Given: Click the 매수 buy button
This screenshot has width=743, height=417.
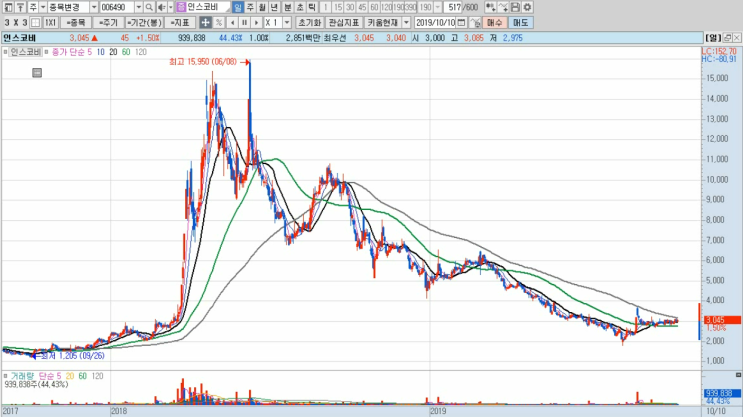Looking at the screenshot, I should tap(495, 22).
